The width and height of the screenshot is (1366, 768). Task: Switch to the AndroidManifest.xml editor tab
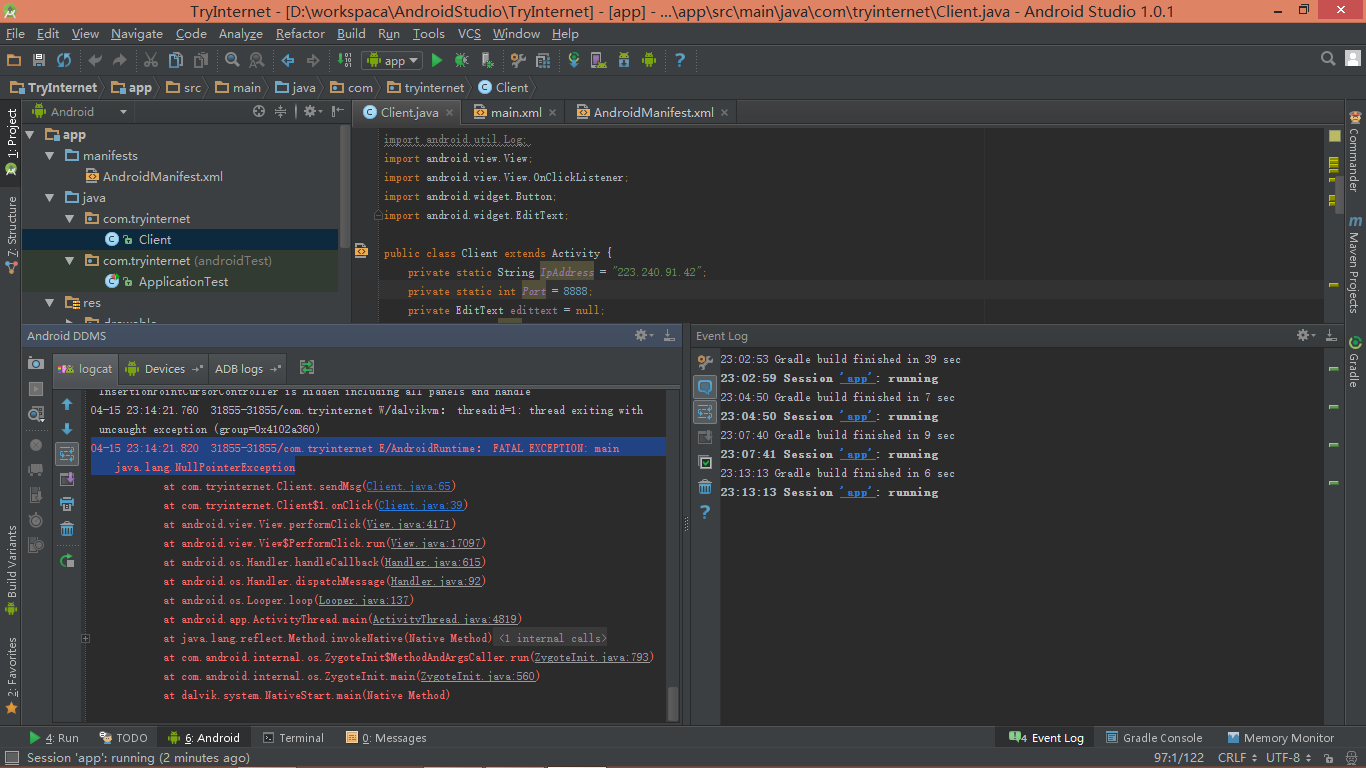[653, 112]
